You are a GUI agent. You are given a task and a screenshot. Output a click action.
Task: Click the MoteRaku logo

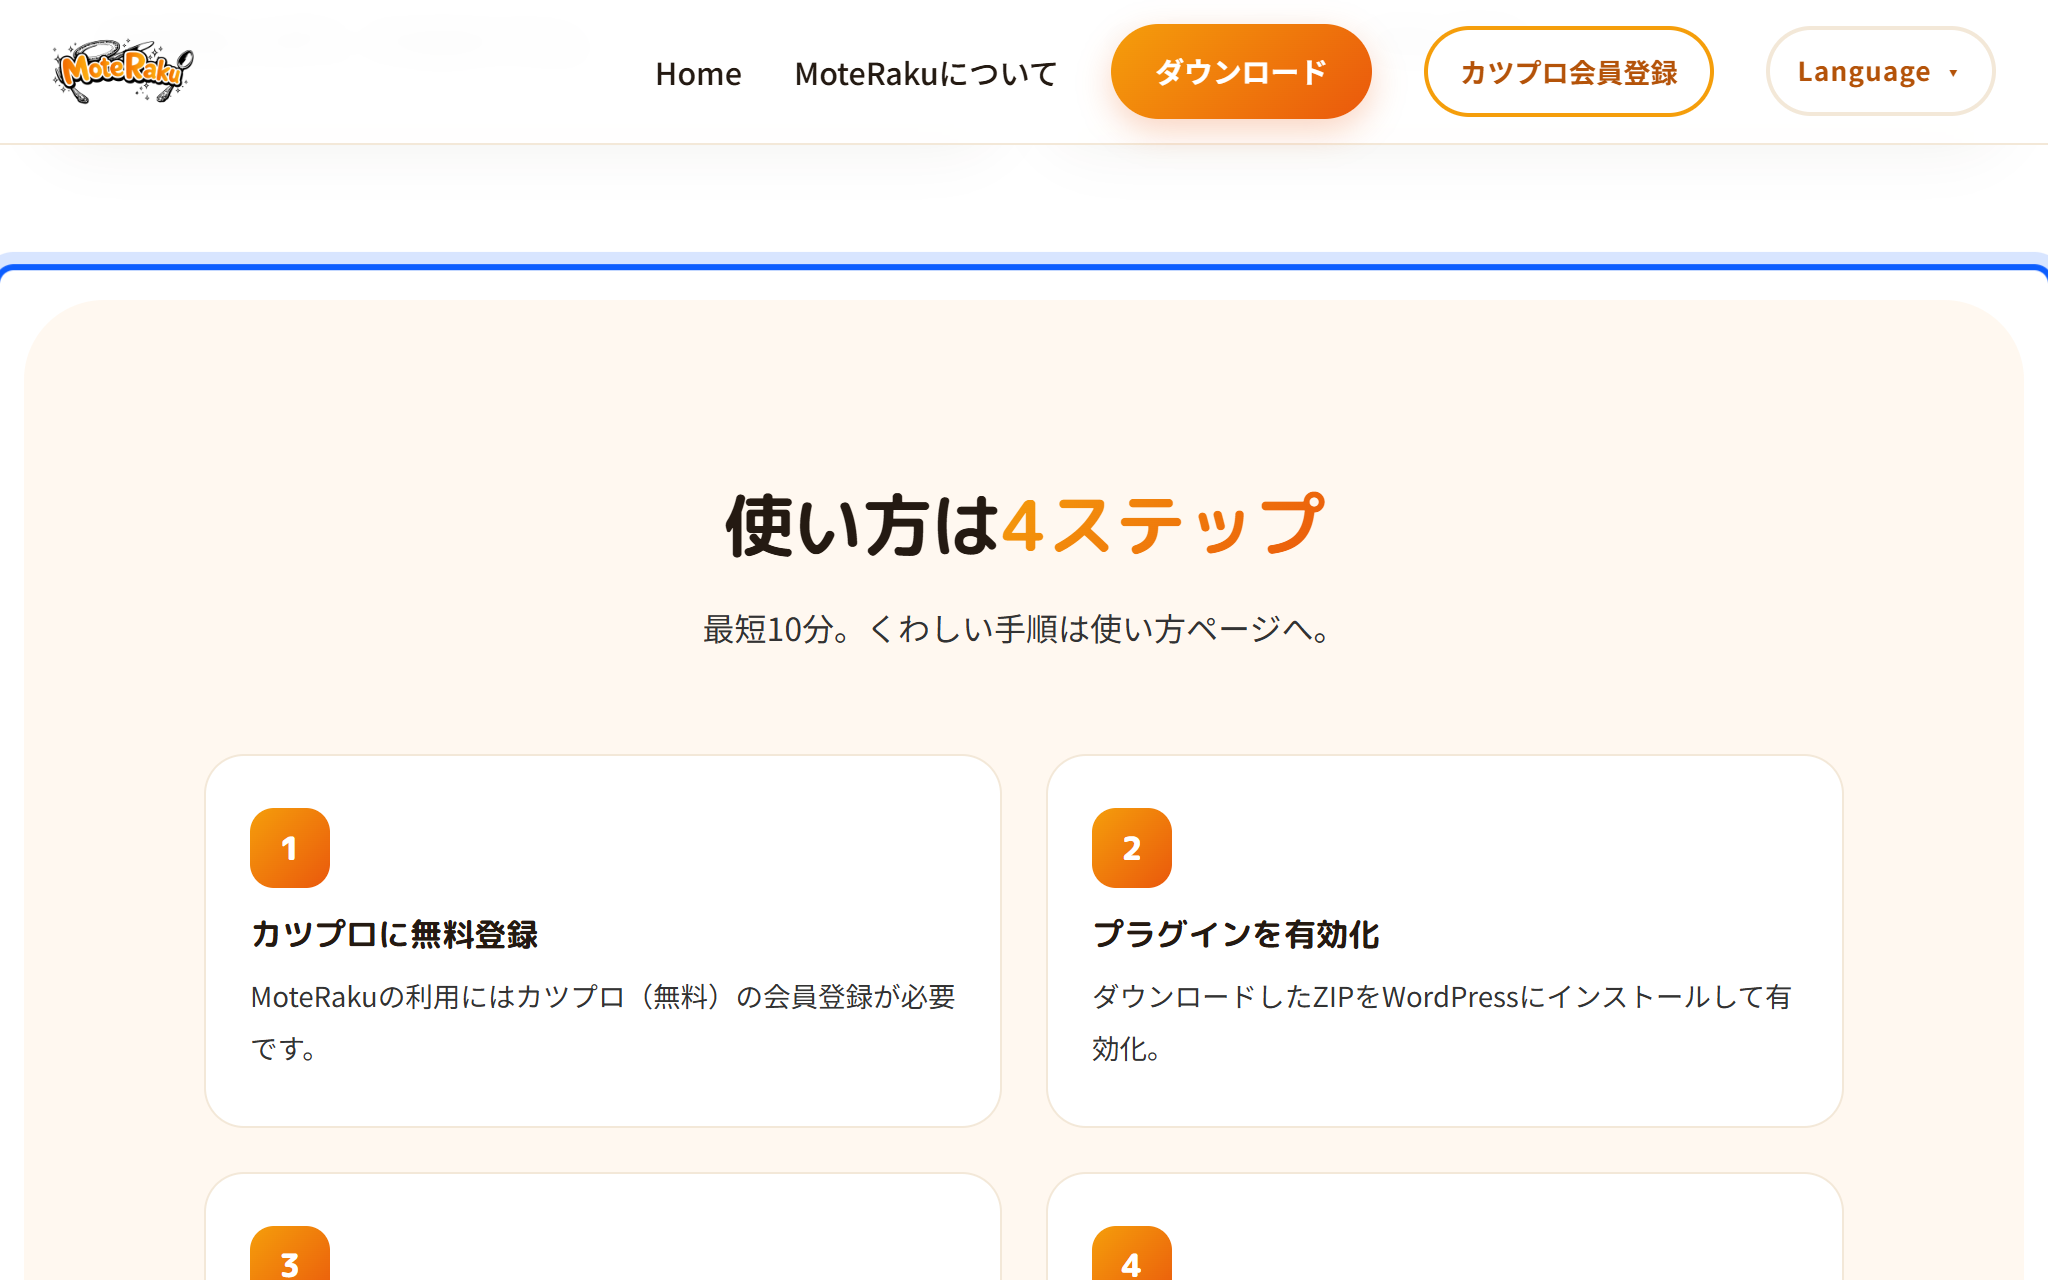[x=122, y=71]
